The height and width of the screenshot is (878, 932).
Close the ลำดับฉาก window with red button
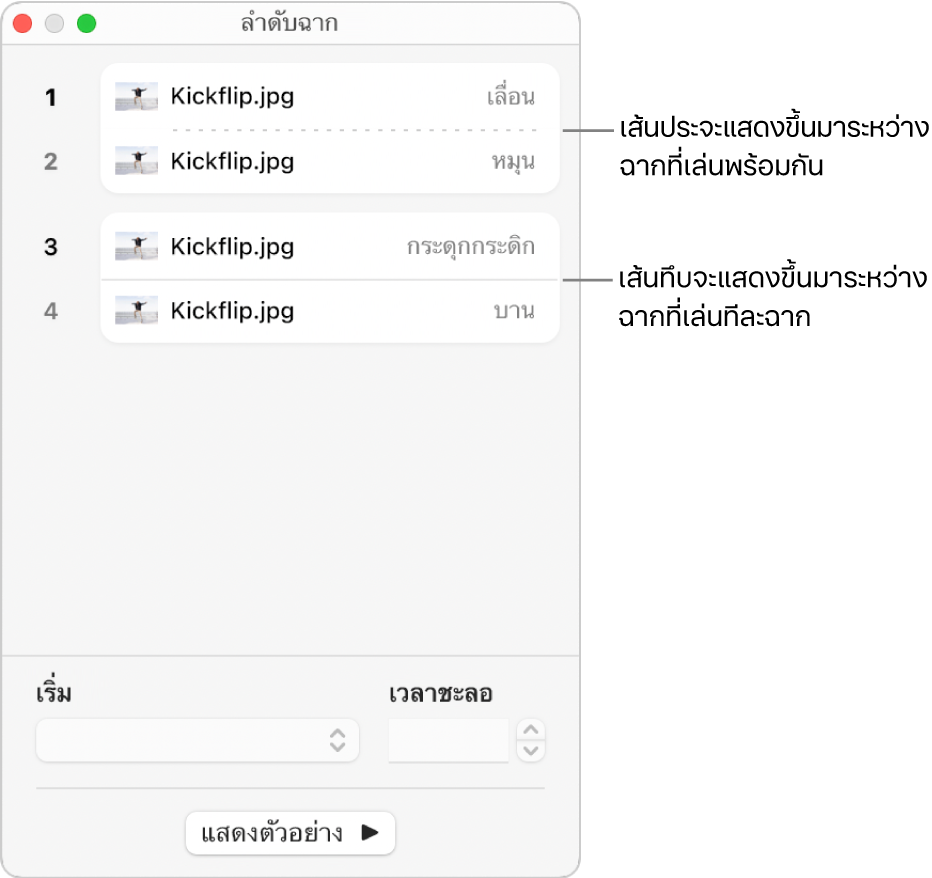click(23, 23)
